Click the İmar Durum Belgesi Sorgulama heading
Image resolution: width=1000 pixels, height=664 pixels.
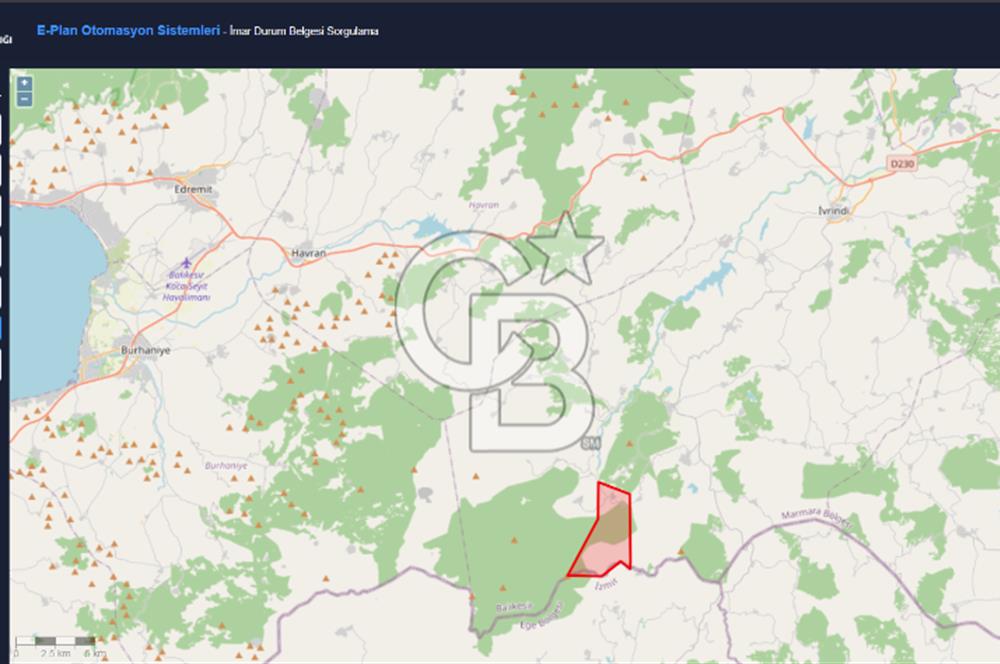click(304, 31)
